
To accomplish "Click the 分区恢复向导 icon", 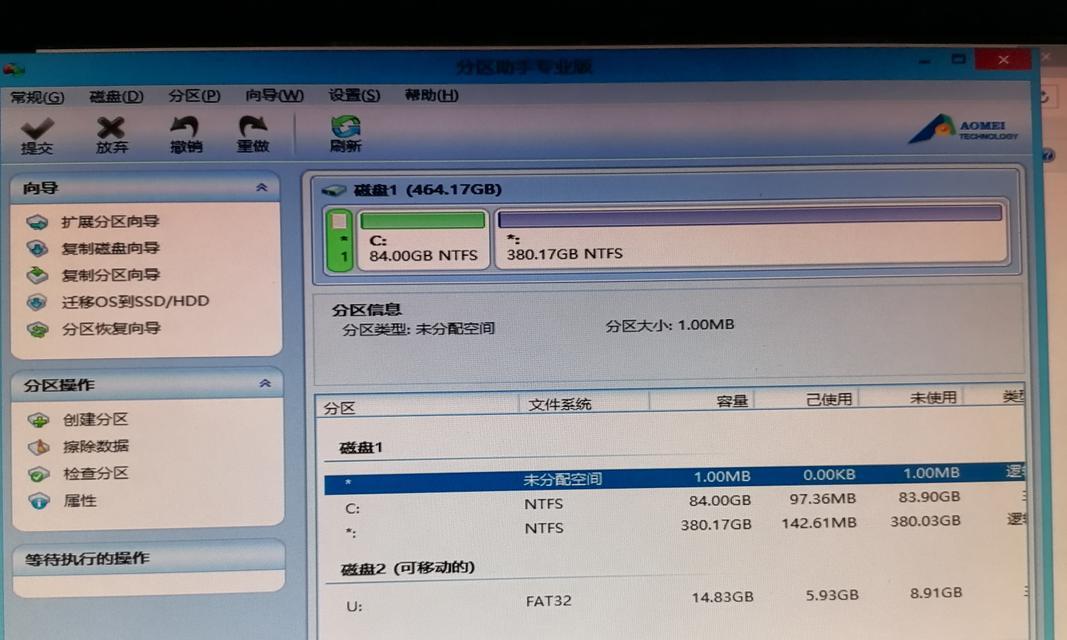I will pyautogui.click(x=37, y=330).
